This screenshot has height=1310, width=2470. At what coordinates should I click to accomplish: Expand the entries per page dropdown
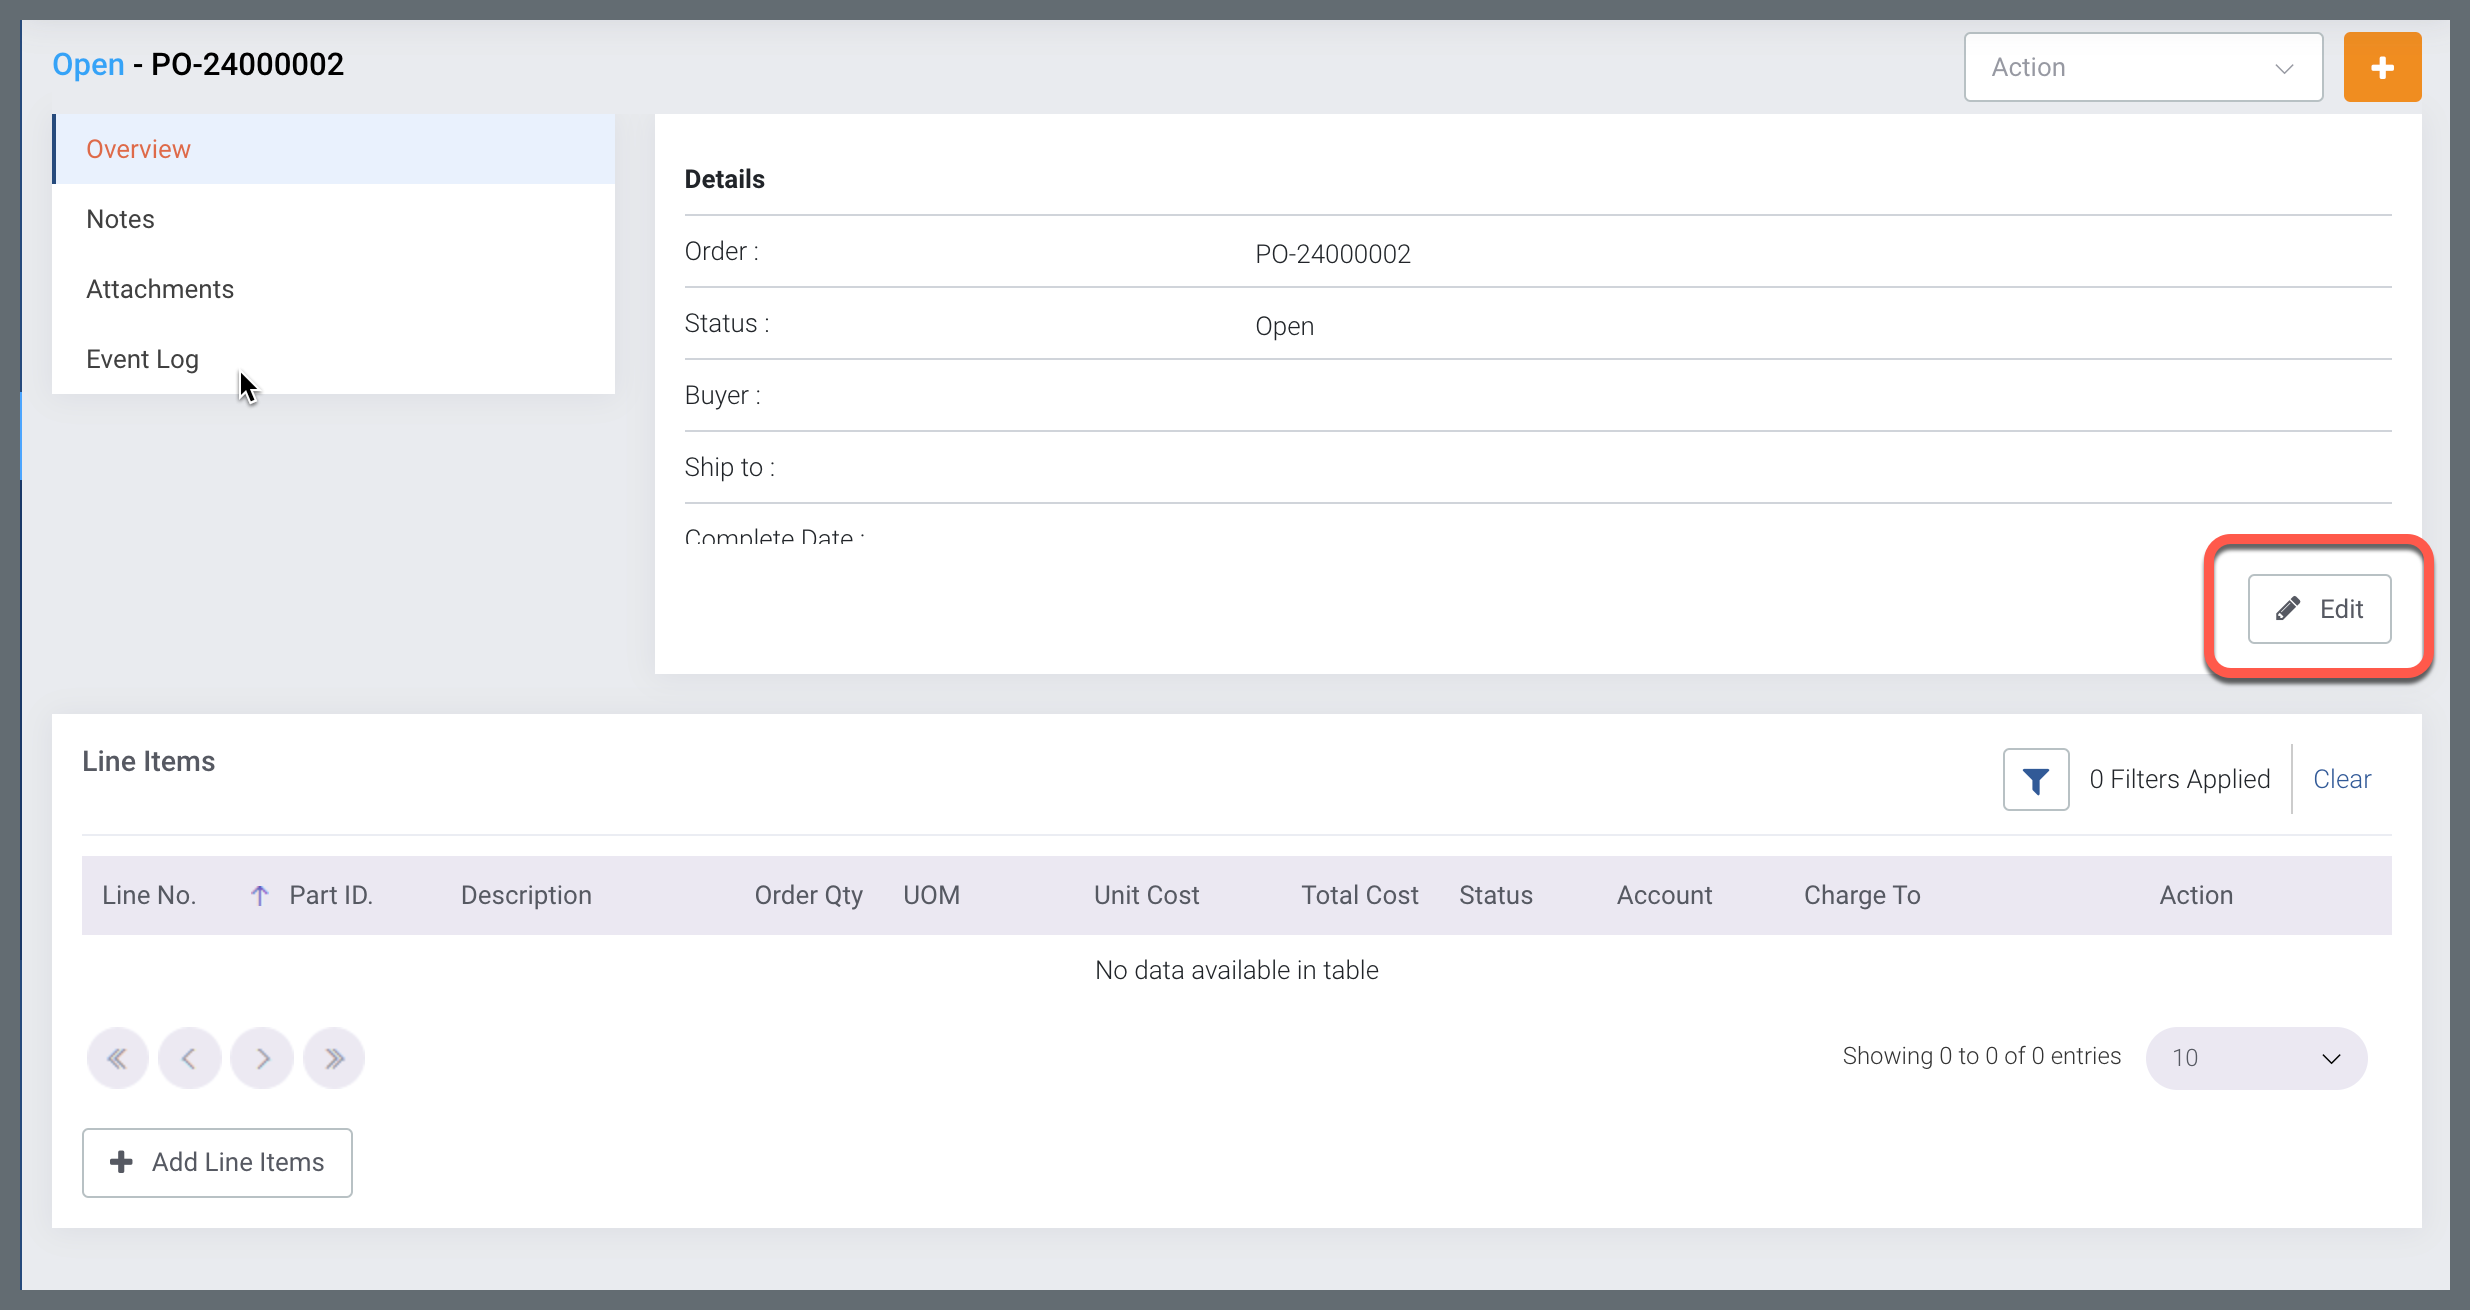(2255, 1058)
